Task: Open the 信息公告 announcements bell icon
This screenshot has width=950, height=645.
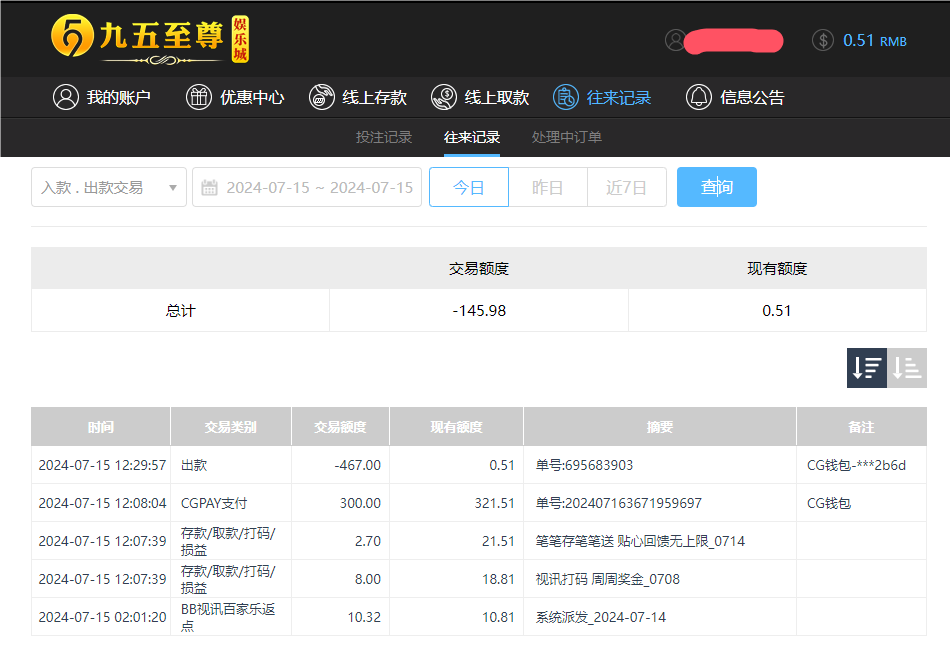Action: pyautogui.click(x=699, y=97)
